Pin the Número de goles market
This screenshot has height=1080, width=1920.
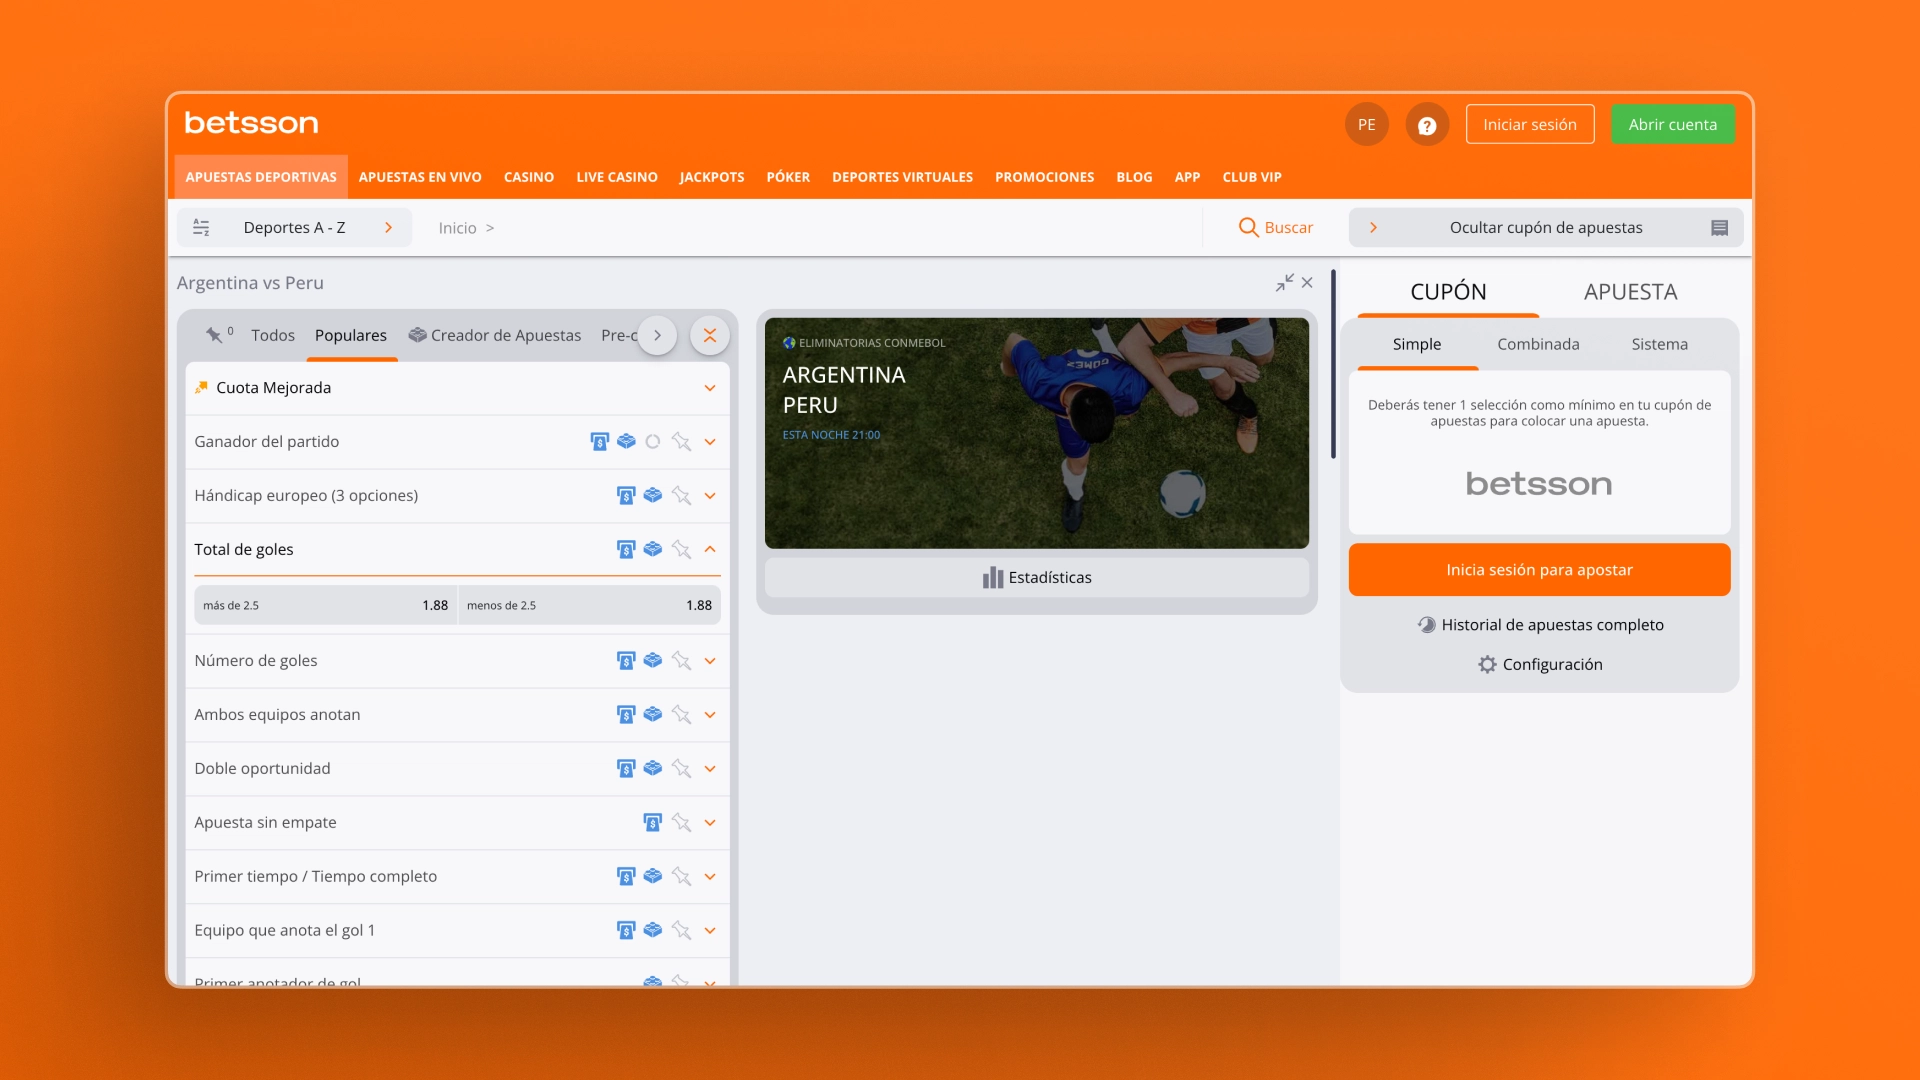pyautogui.click(x=681, y=660)
